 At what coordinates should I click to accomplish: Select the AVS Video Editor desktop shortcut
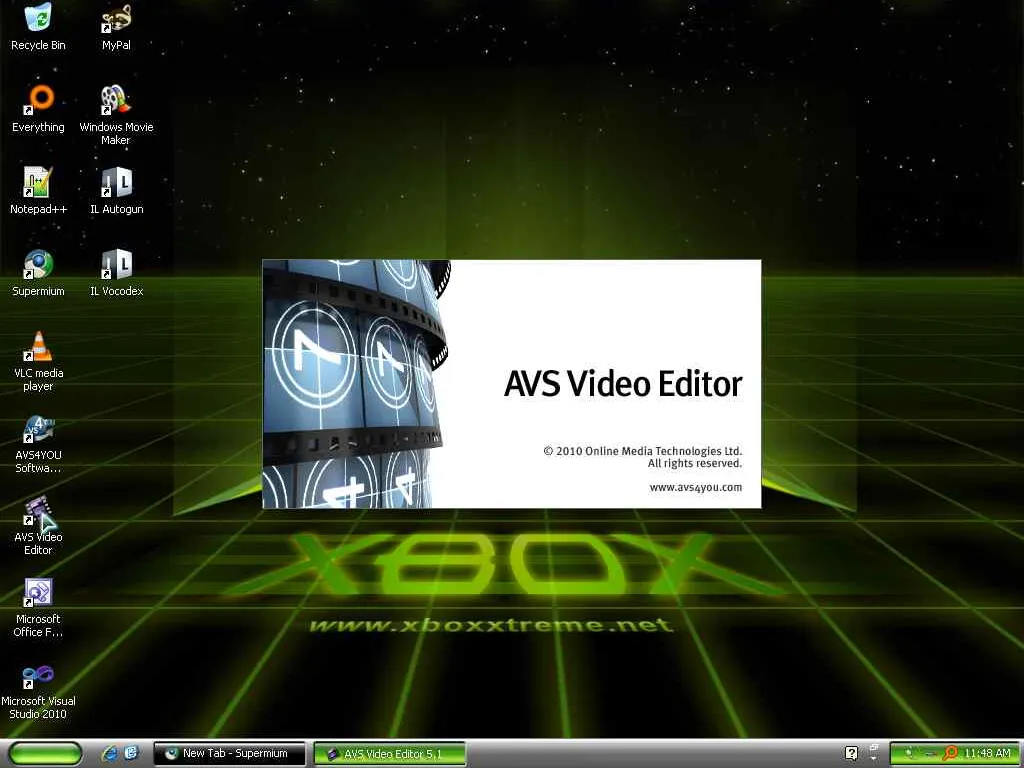pyautogui.click(x=38, y=526)
